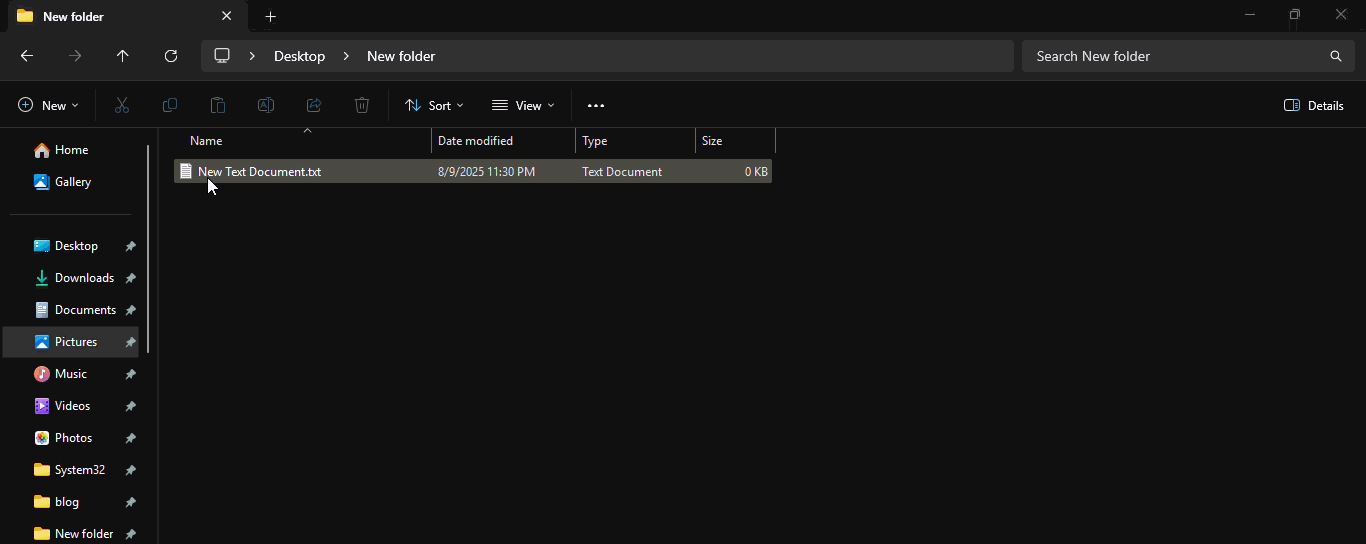
Task: Go back with the back arrow
Action: pos(27,56)
